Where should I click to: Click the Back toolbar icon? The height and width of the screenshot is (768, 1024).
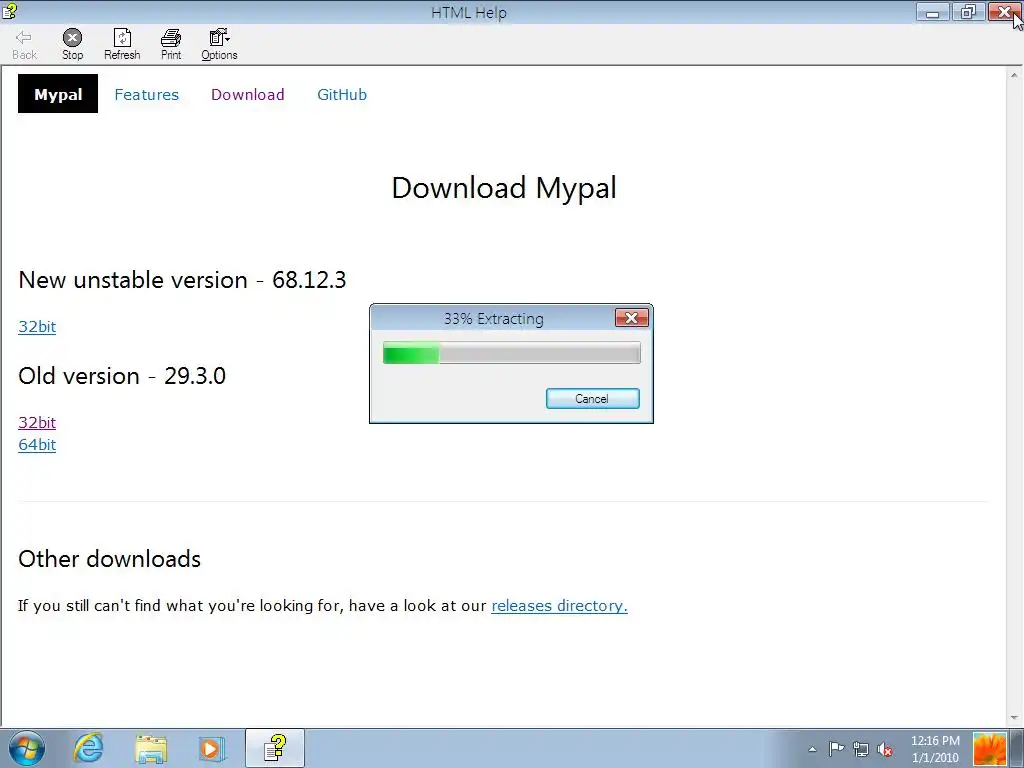[x=24, y=44]
